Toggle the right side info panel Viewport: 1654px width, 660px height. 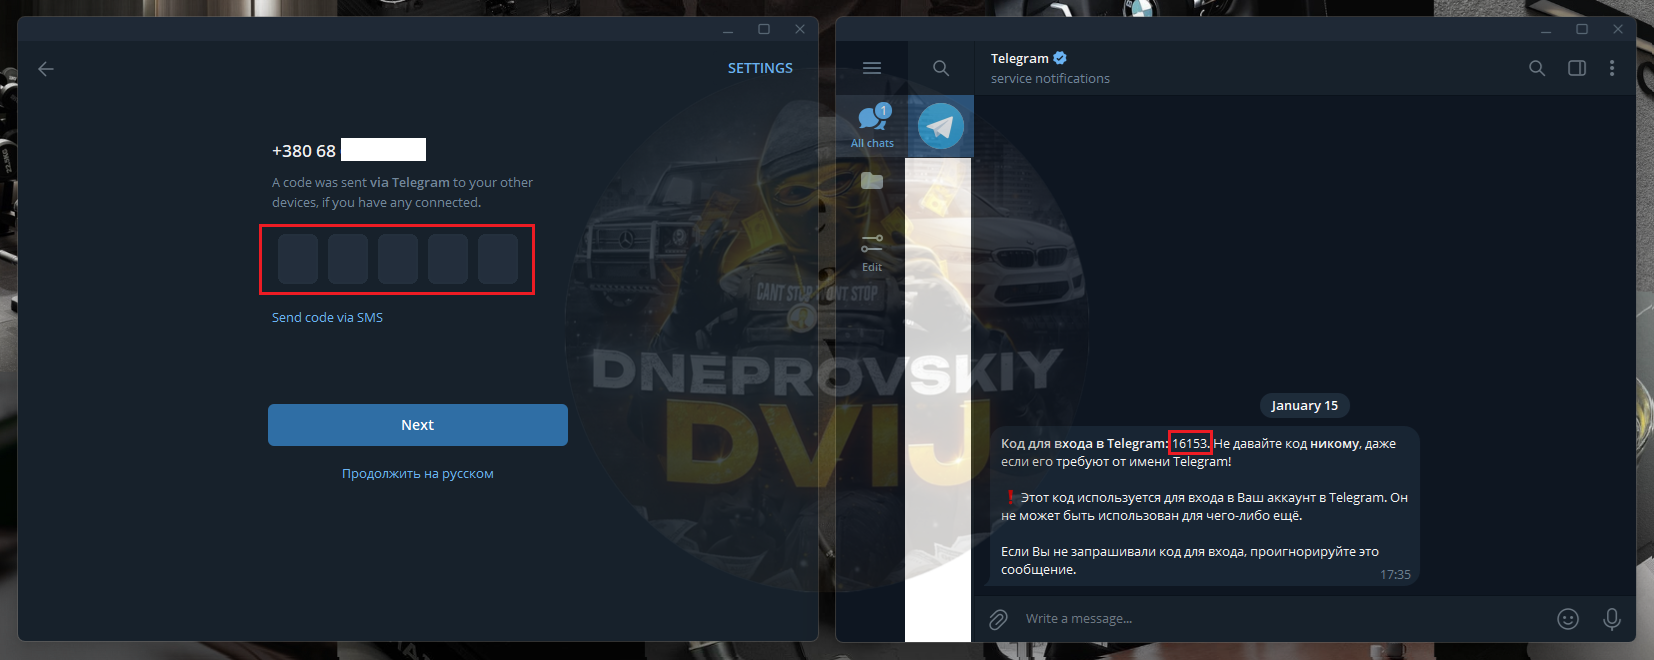pos(1577,68)
